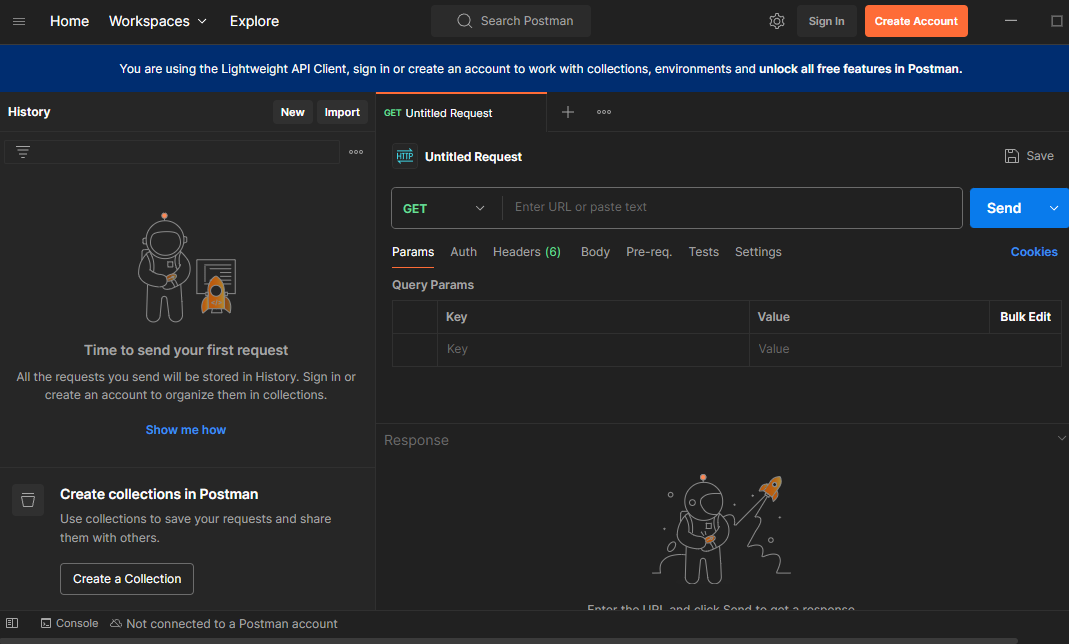
Task: Minimize the Postman window
Action: point(1011,21)
